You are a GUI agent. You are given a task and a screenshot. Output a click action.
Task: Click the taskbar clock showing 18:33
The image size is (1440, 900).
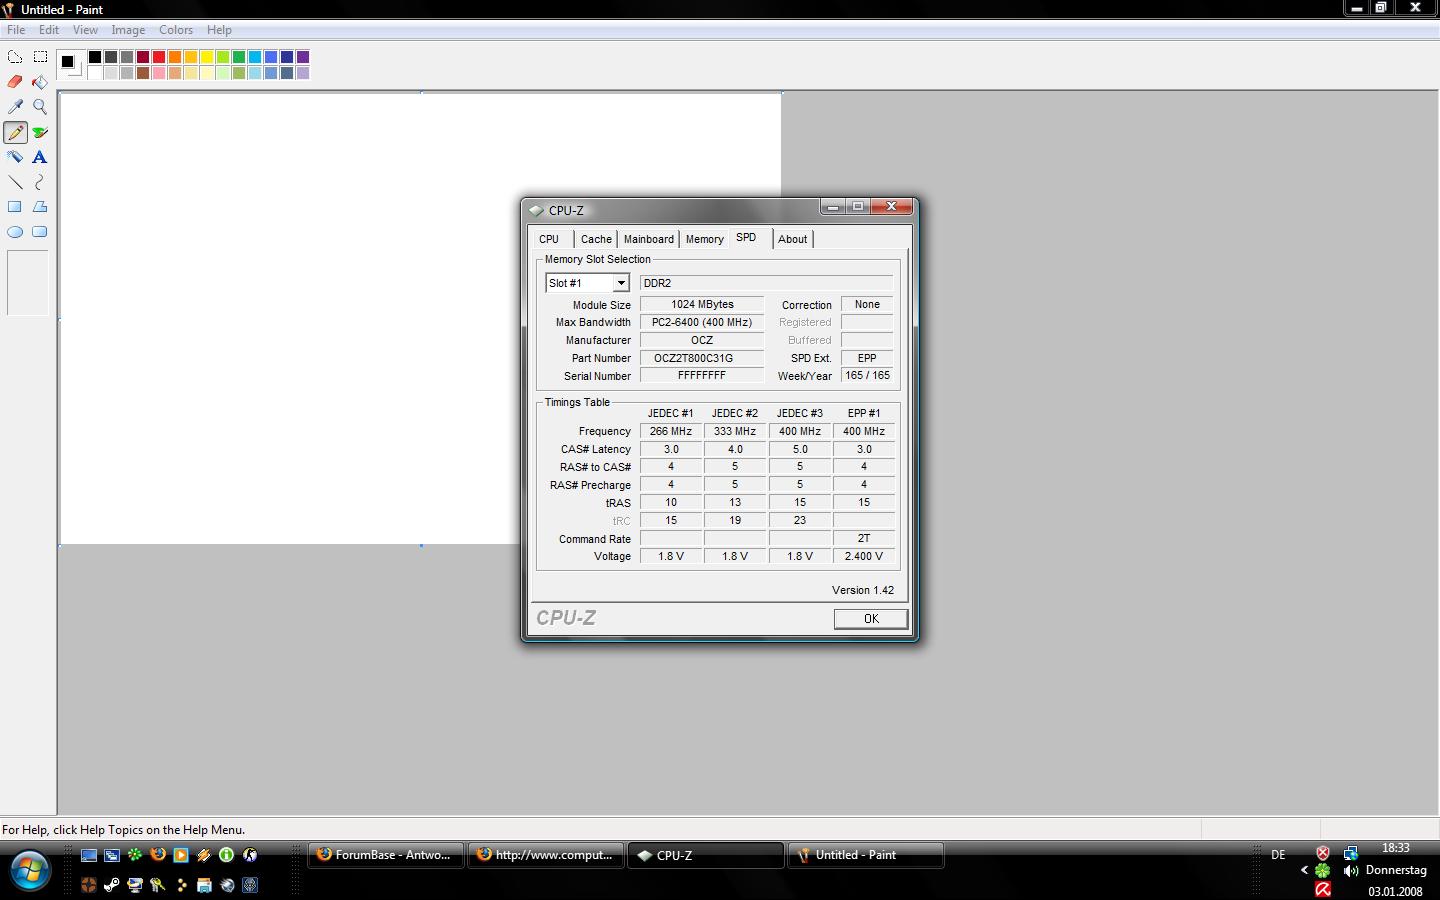click(x=1395, y=848)
